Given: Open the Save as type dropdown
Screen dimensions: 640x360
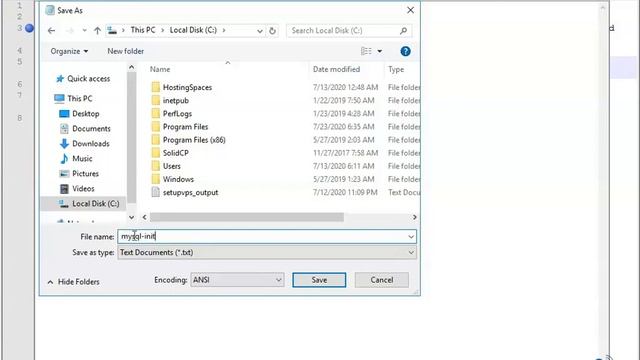Looking at the screenshot, I should (267, 253).
